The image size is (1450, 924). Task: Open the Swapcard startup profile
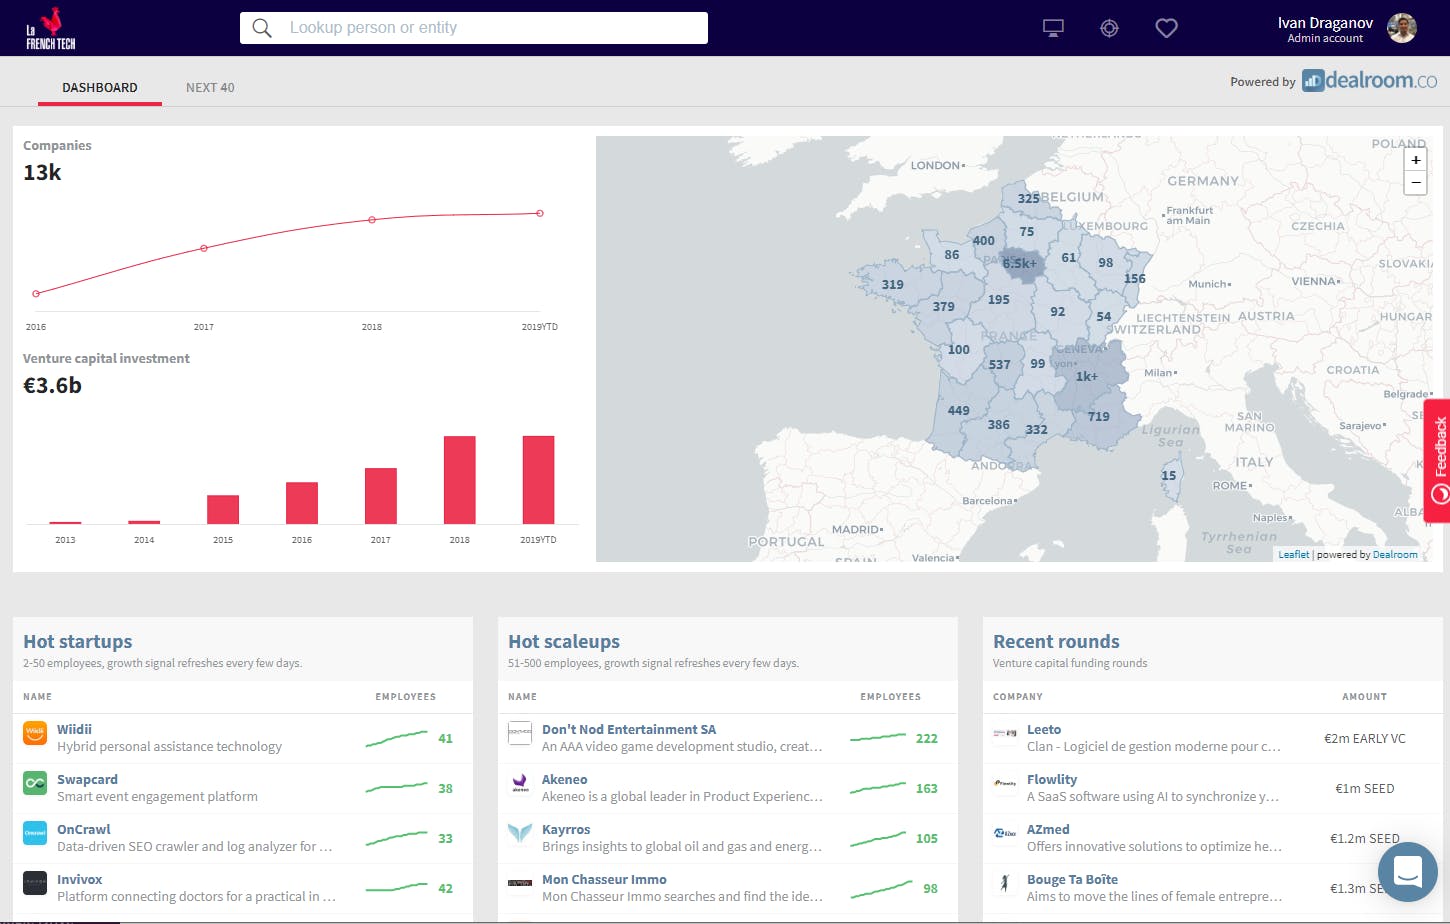87,779
